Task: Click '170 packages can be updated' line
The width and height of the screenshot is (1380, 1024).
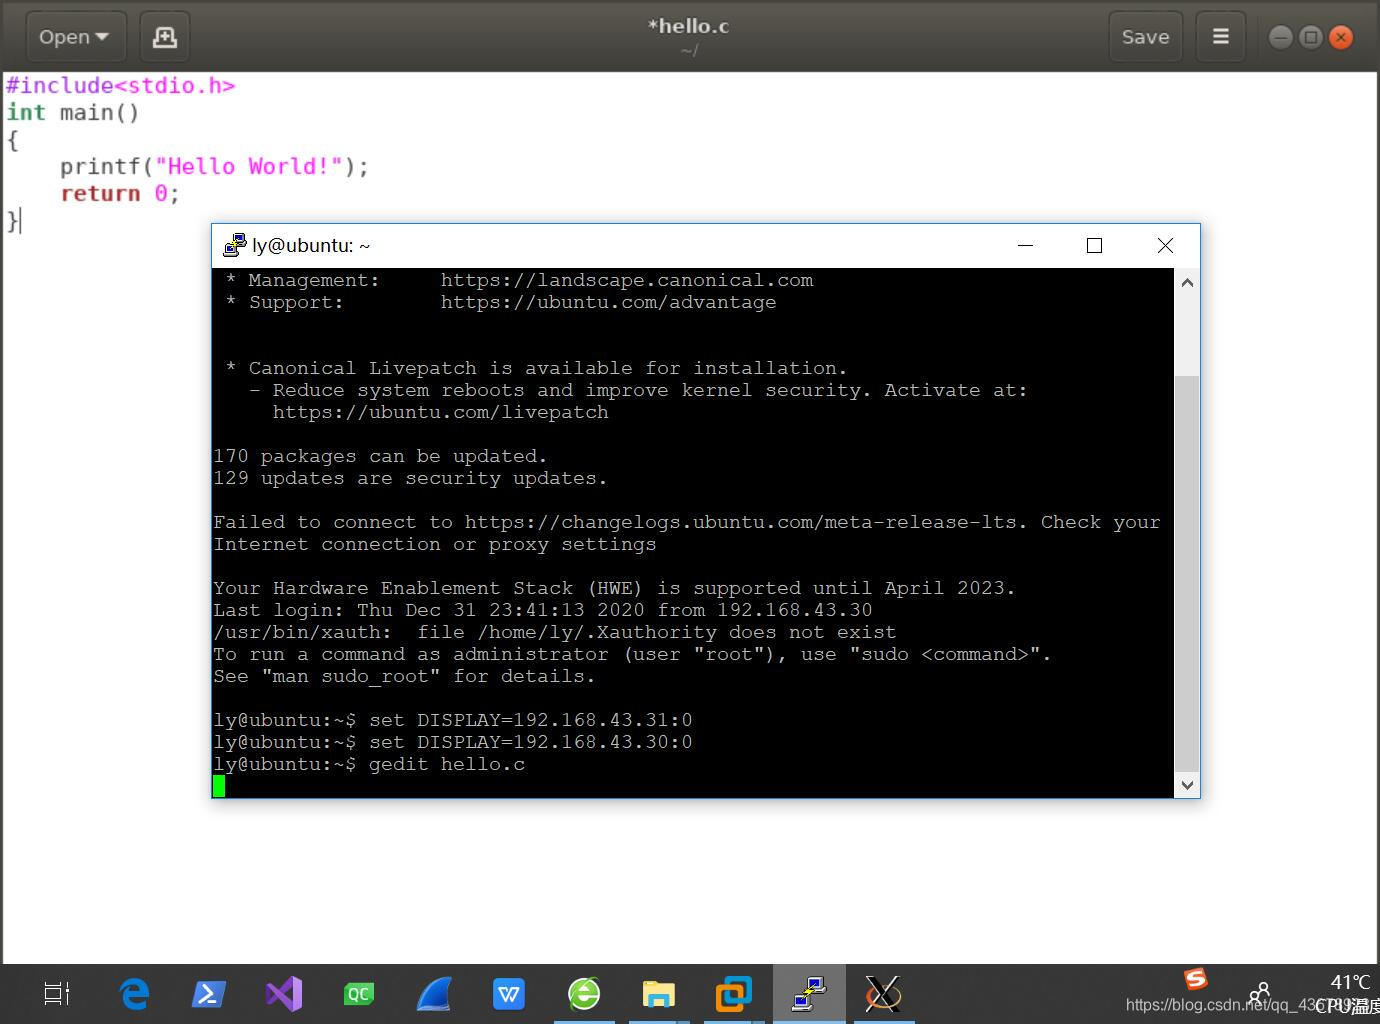Action: (x=380, y=456)
